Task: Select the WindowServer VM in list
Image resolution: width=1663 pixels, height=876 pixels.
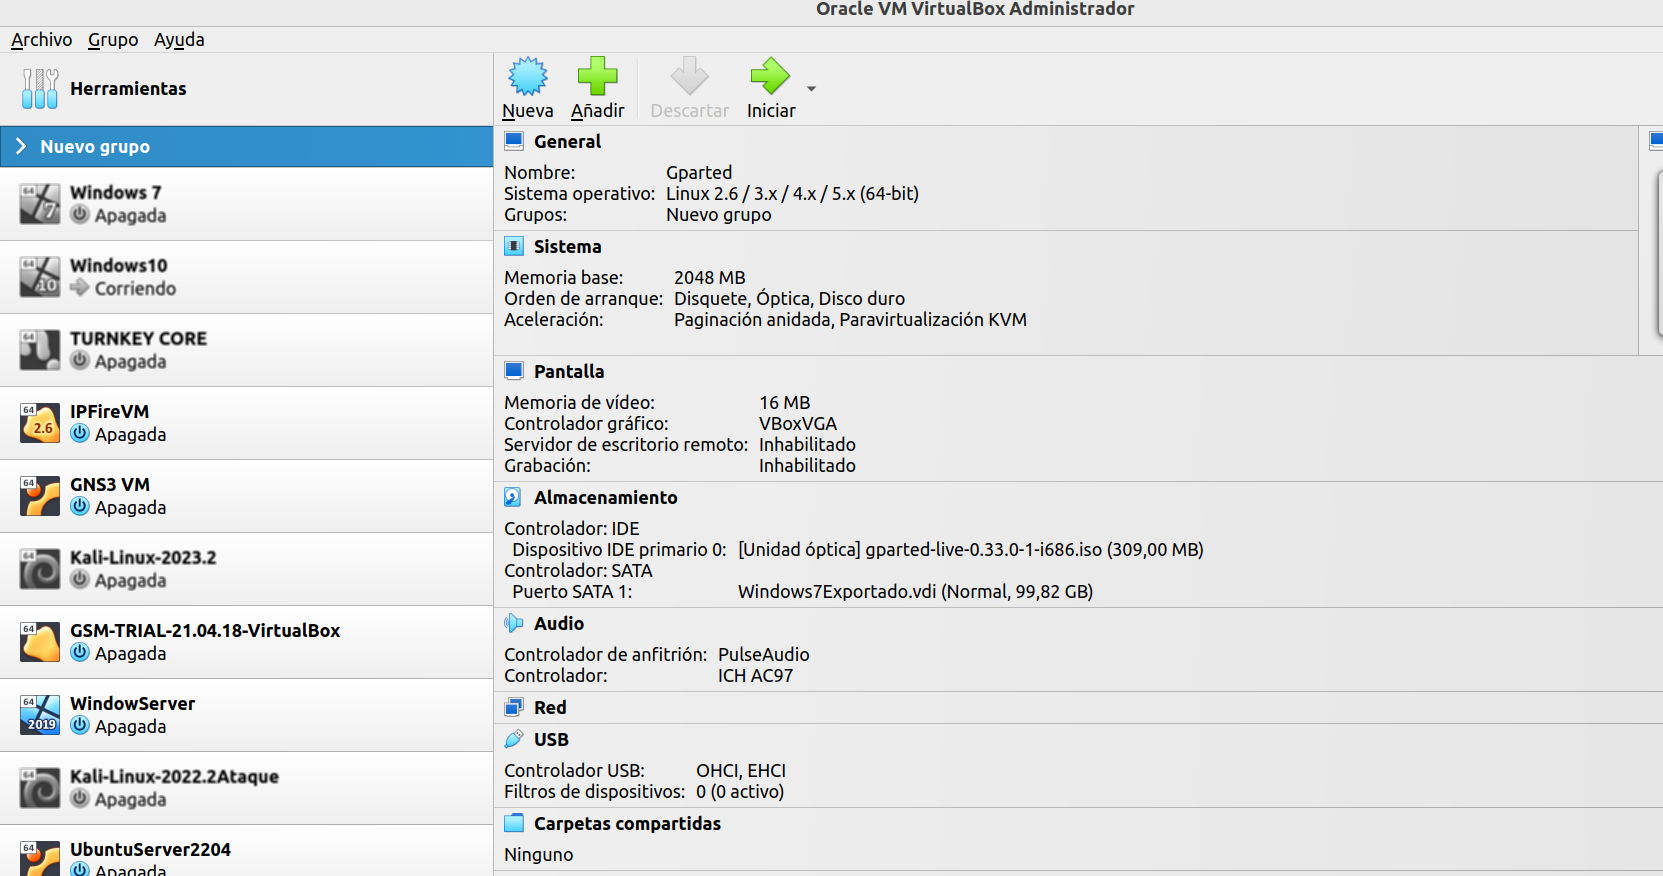Action: 246,715
